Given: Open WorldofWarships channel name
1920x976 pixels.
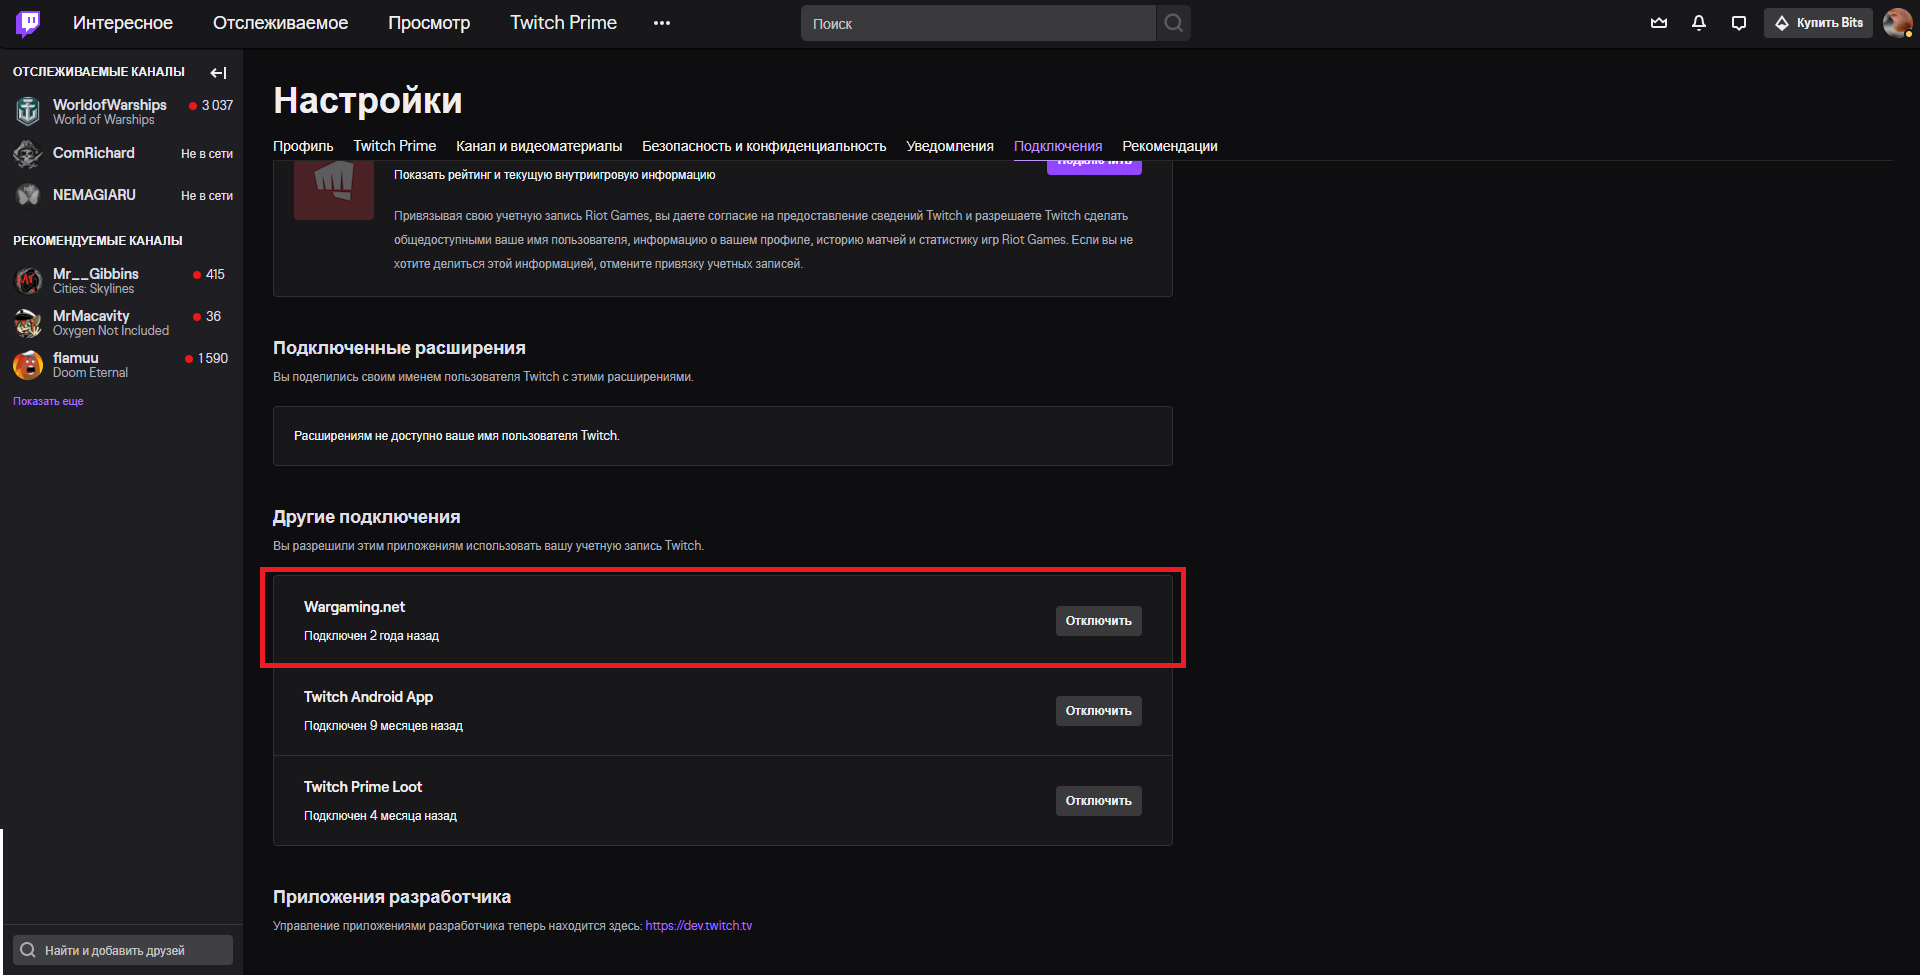Looking at the screenshot, I should pos(110,105).
